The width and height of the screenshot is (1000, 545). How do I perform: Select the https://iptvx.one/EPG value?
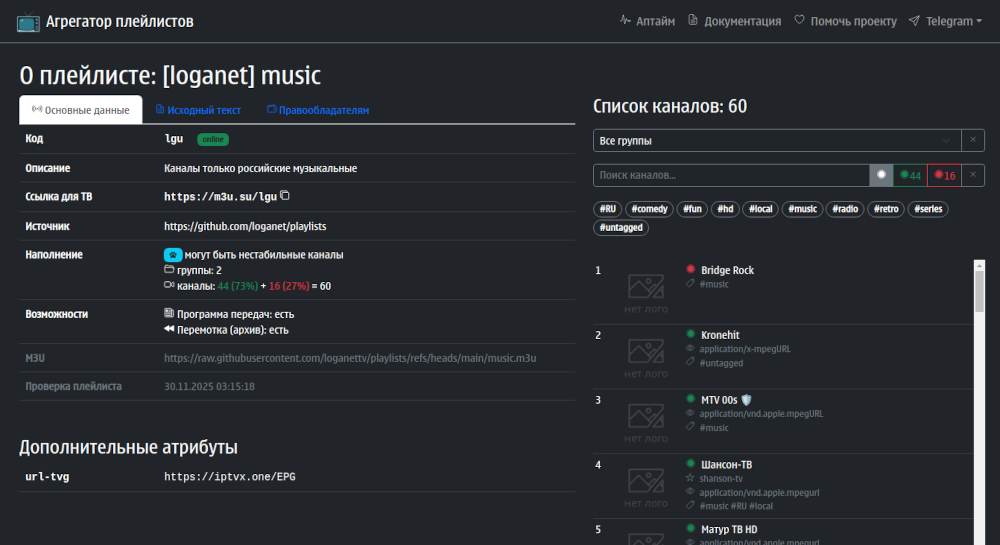click(230, 476)
